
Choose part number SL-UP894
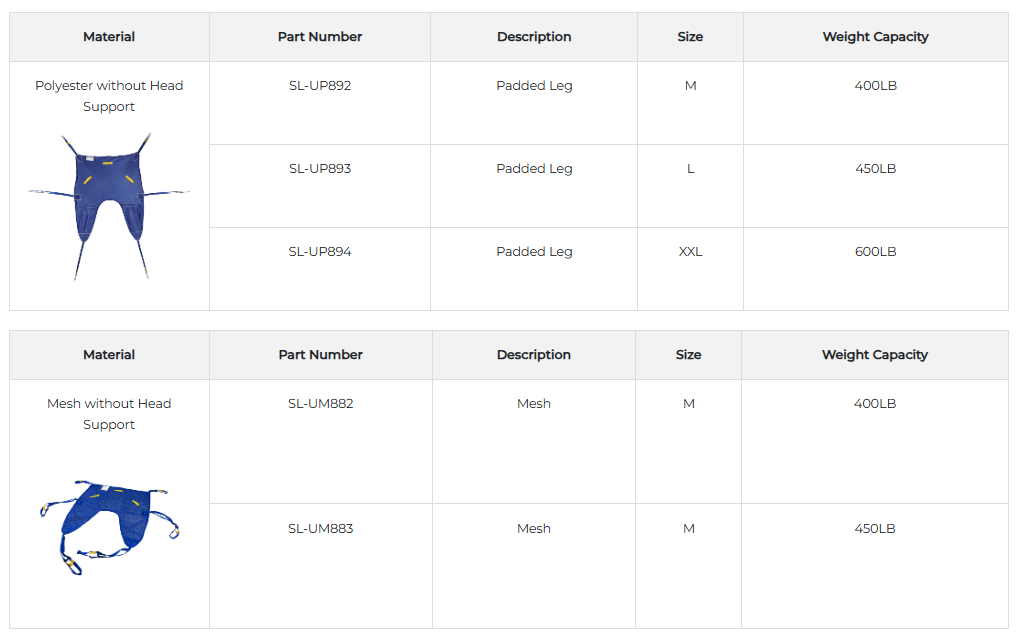click(320, 252)
